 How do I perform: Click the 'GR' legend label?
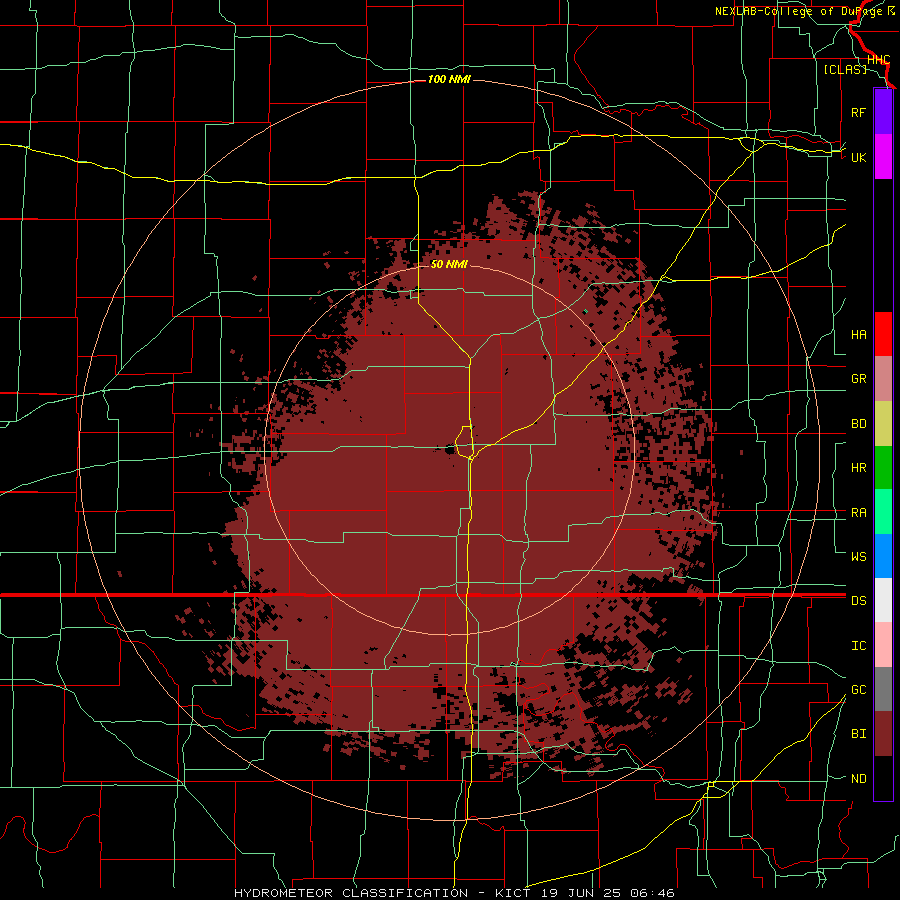click(858, 379)
